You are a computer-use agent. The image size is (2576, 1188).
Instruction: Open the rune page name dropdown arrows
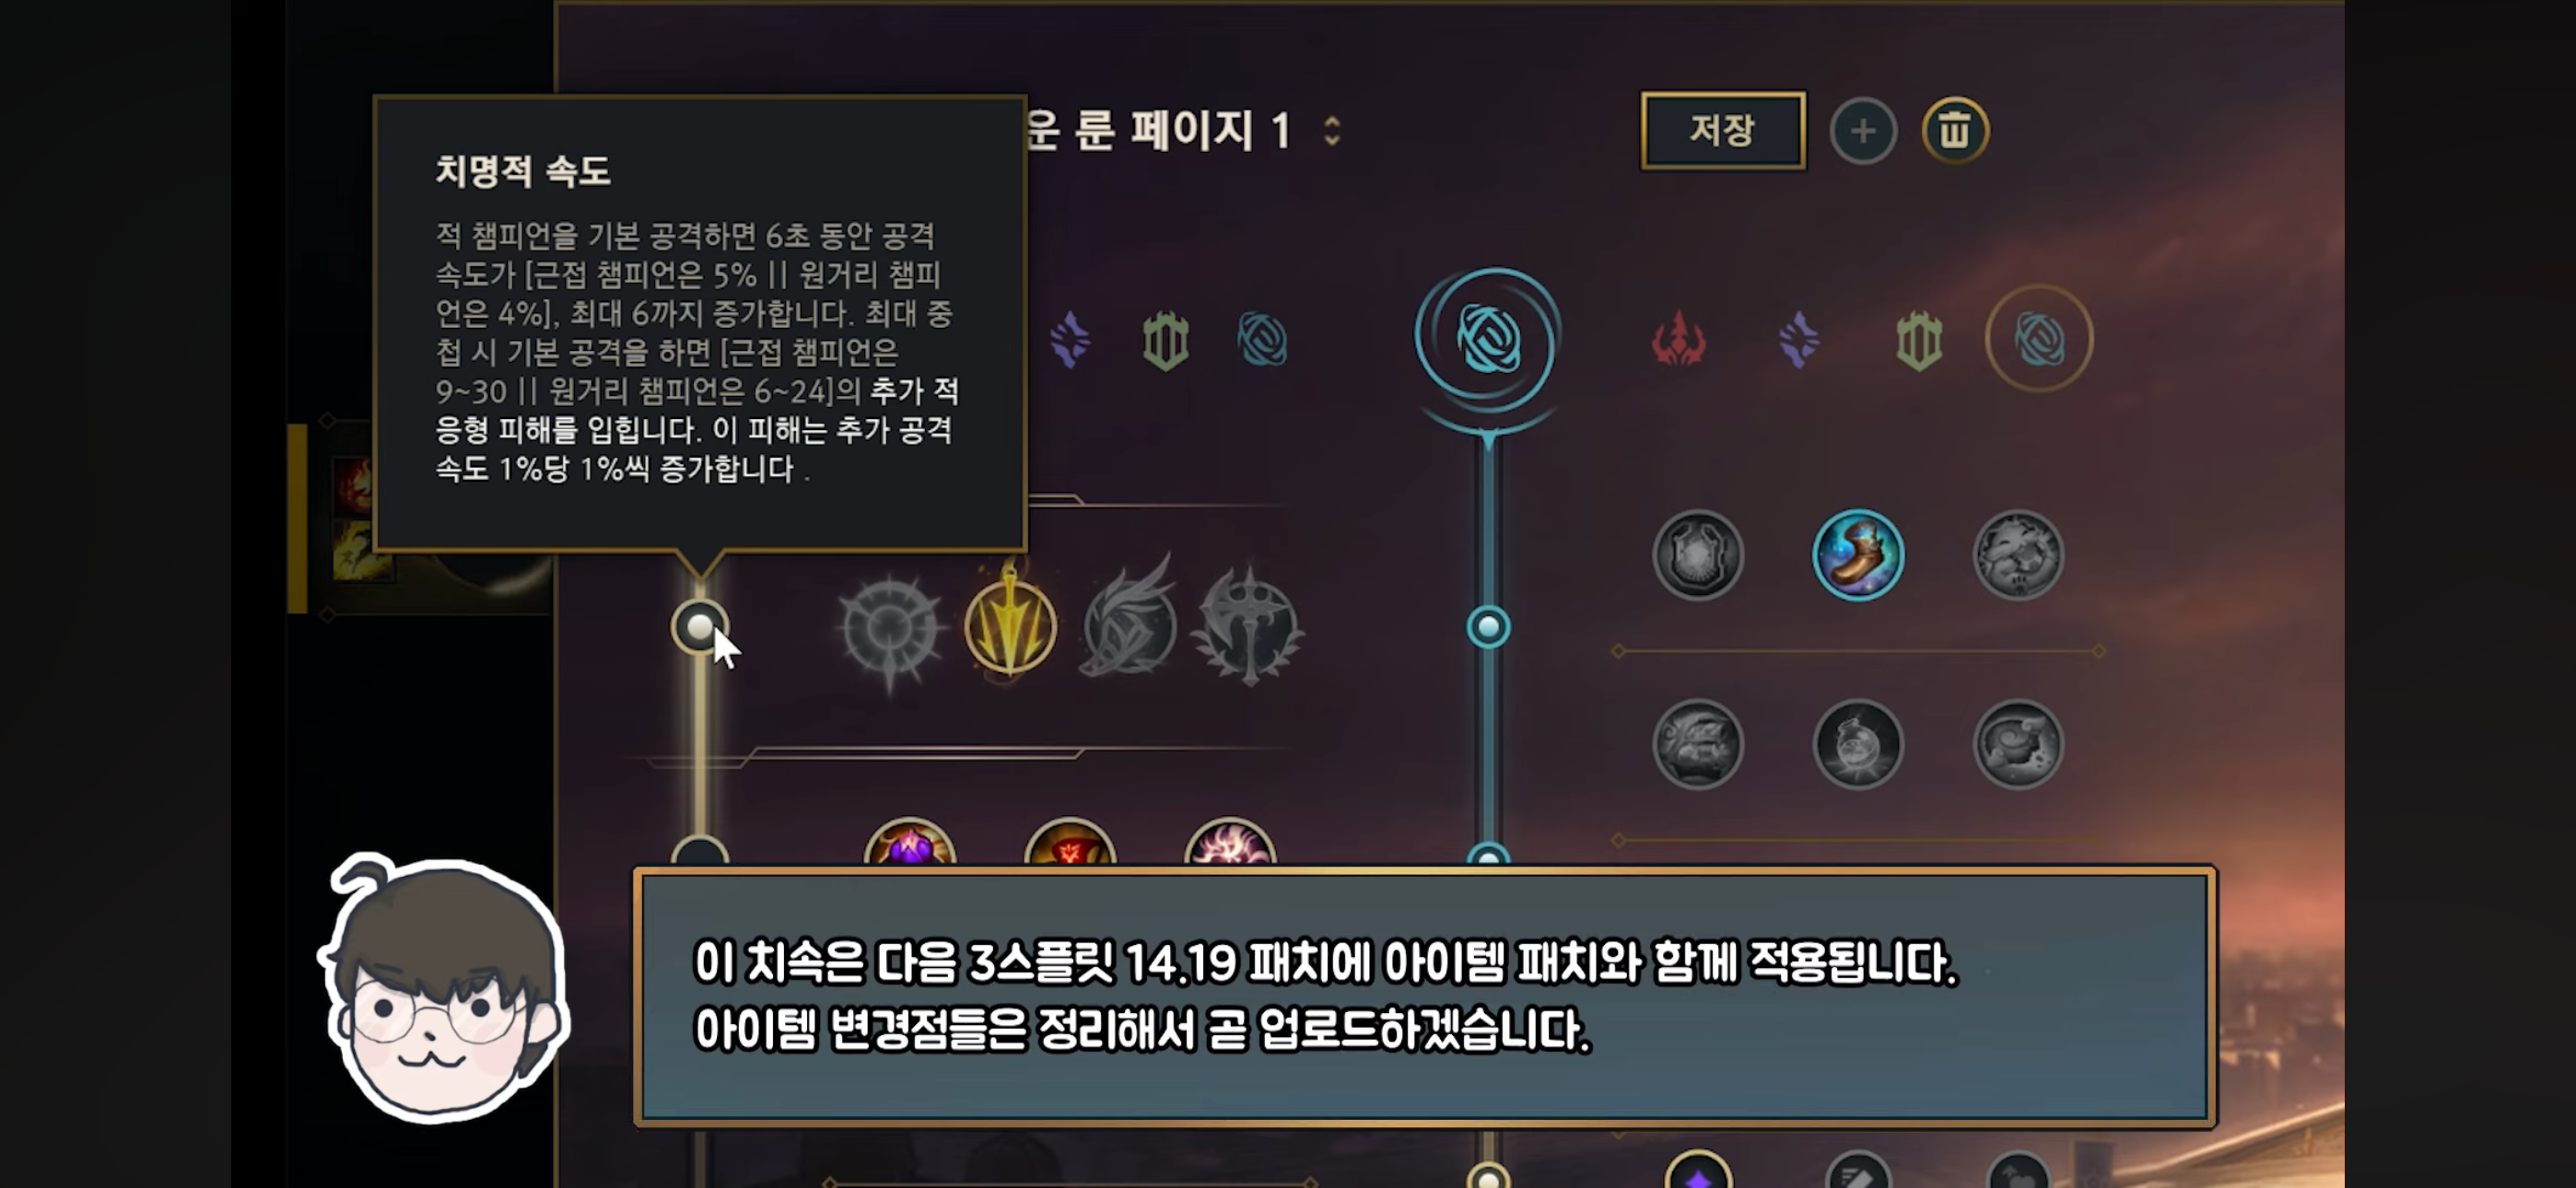pyautogui.click(x=1332, y=131)
